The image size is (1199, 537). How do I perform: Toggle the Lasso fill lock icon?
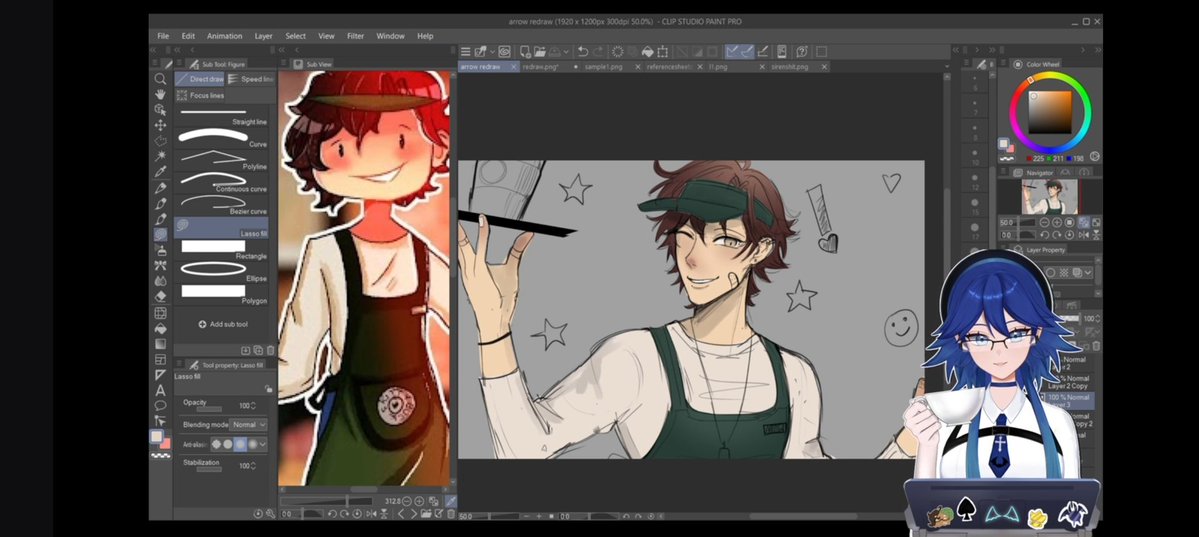pyautogui.click(x=268, y=389)
